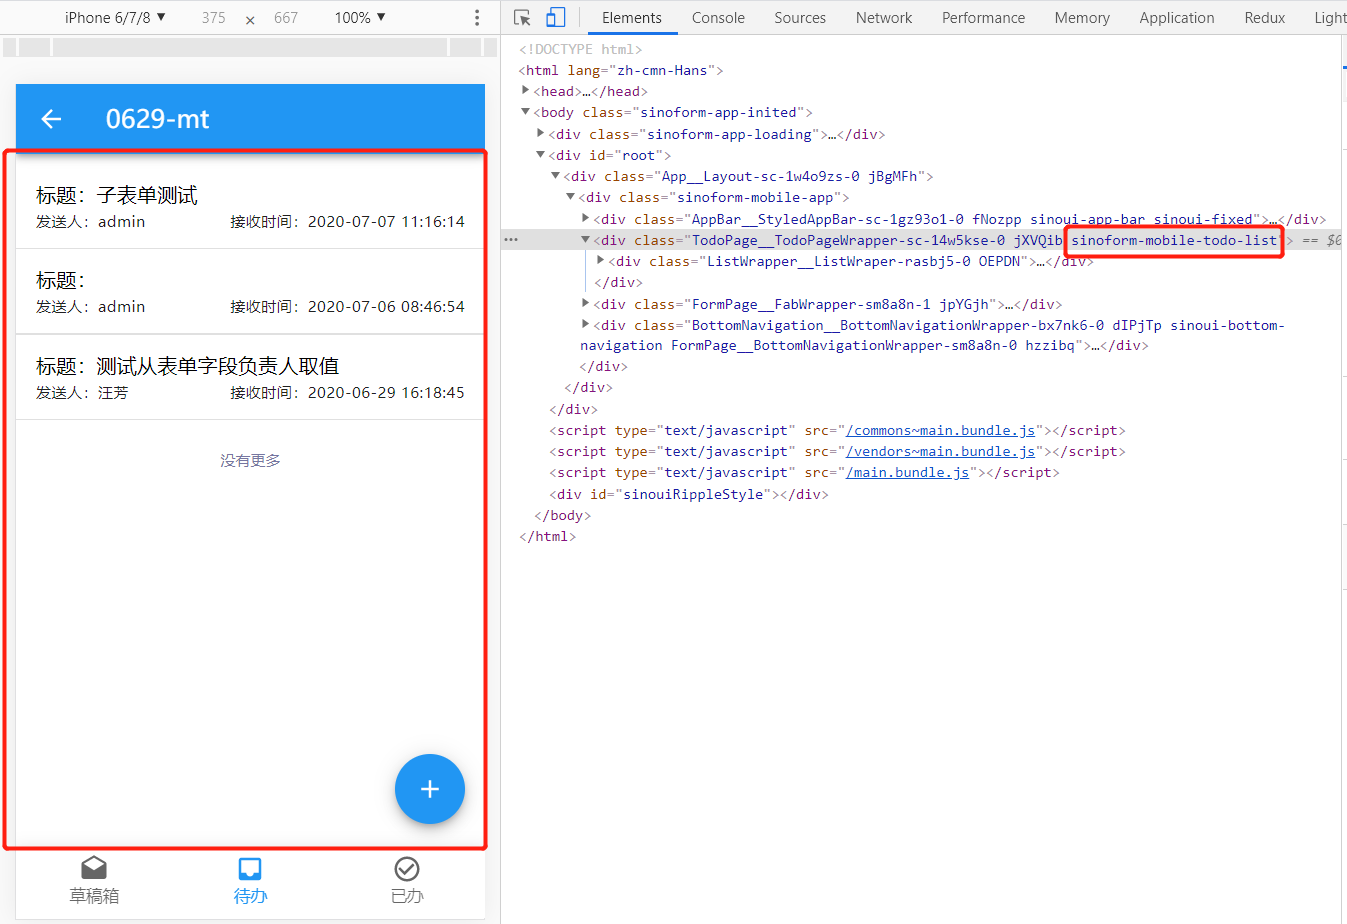Open the Sources tab
This screenshot has width=1347, height=924.
click(x=800, y=17)
